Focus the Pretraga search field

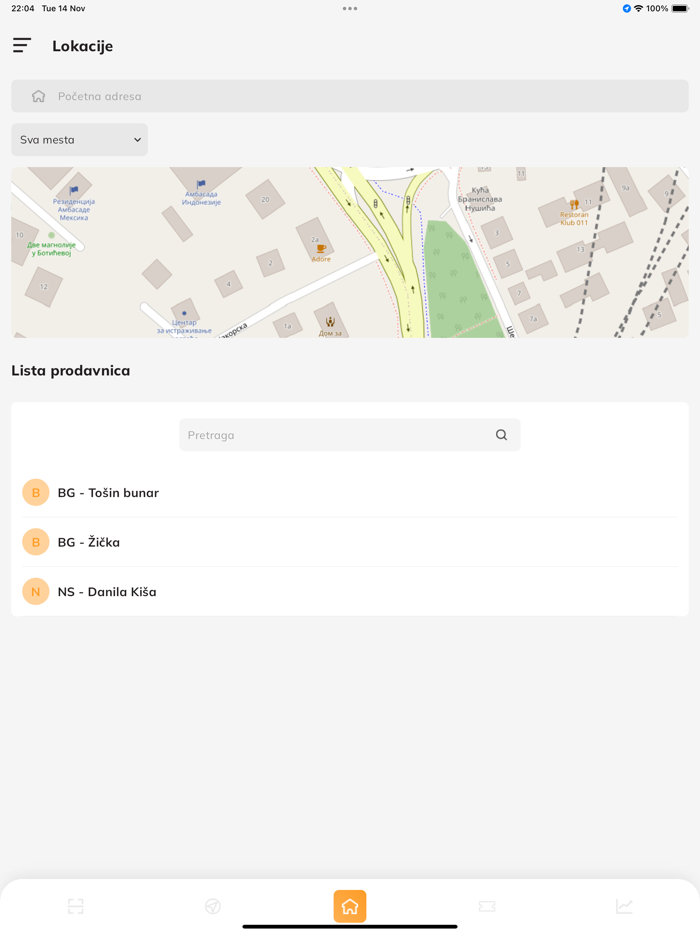click(350, 435)
